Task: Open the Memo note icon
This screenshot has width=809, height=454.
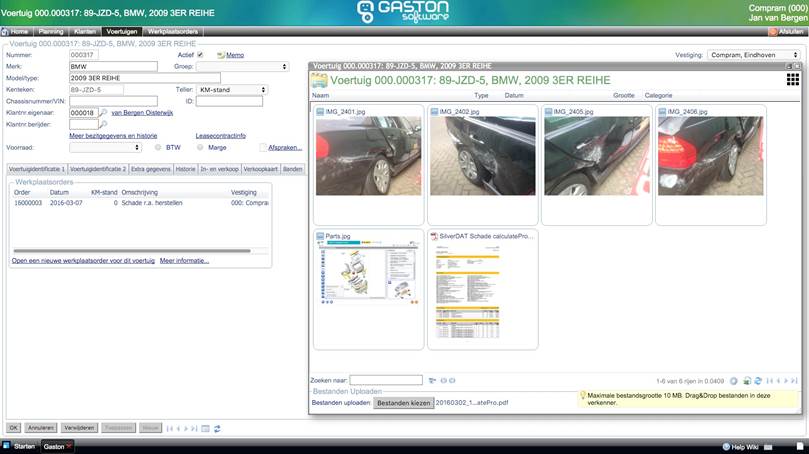Action: pyautogui.click(x=221, y=55)
